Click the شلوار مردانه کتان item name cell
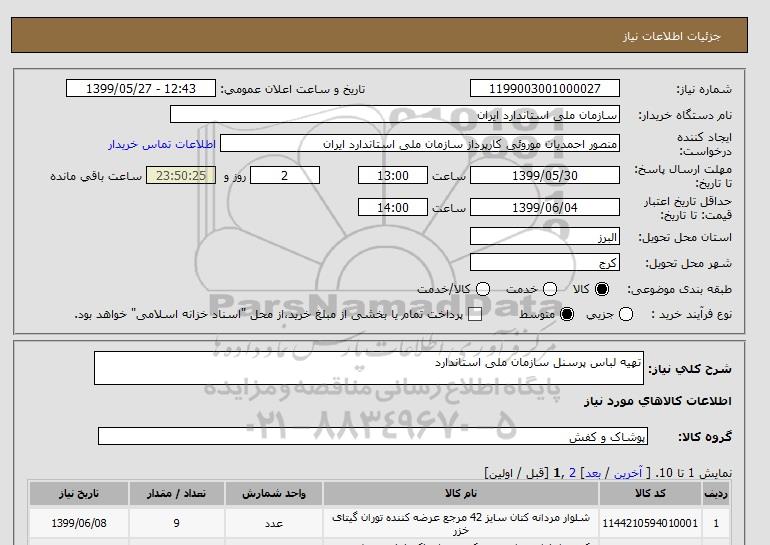 pyautogui.click(x=461, y=523)
